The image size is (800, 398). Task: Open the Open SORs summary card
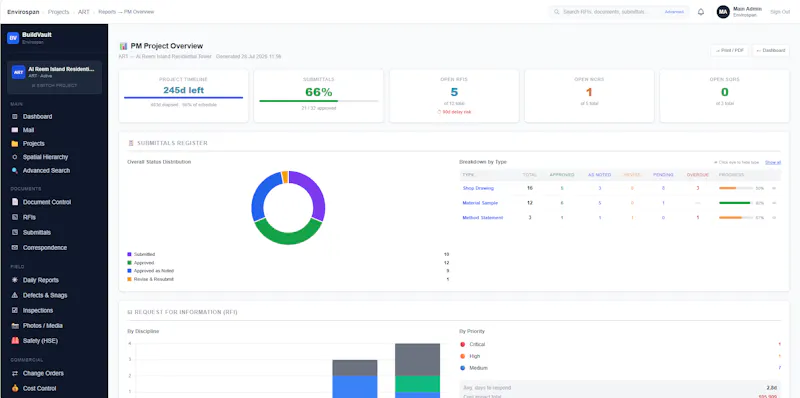click(x=724, y=96)
